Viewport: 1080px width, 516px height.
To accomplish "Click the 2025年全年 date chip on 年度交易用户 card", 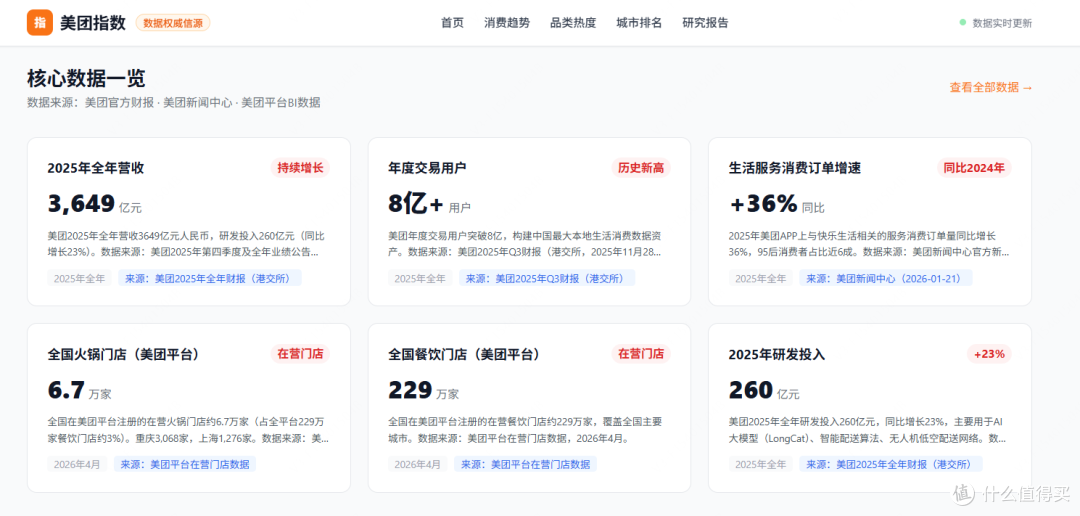I will (420, 278).
